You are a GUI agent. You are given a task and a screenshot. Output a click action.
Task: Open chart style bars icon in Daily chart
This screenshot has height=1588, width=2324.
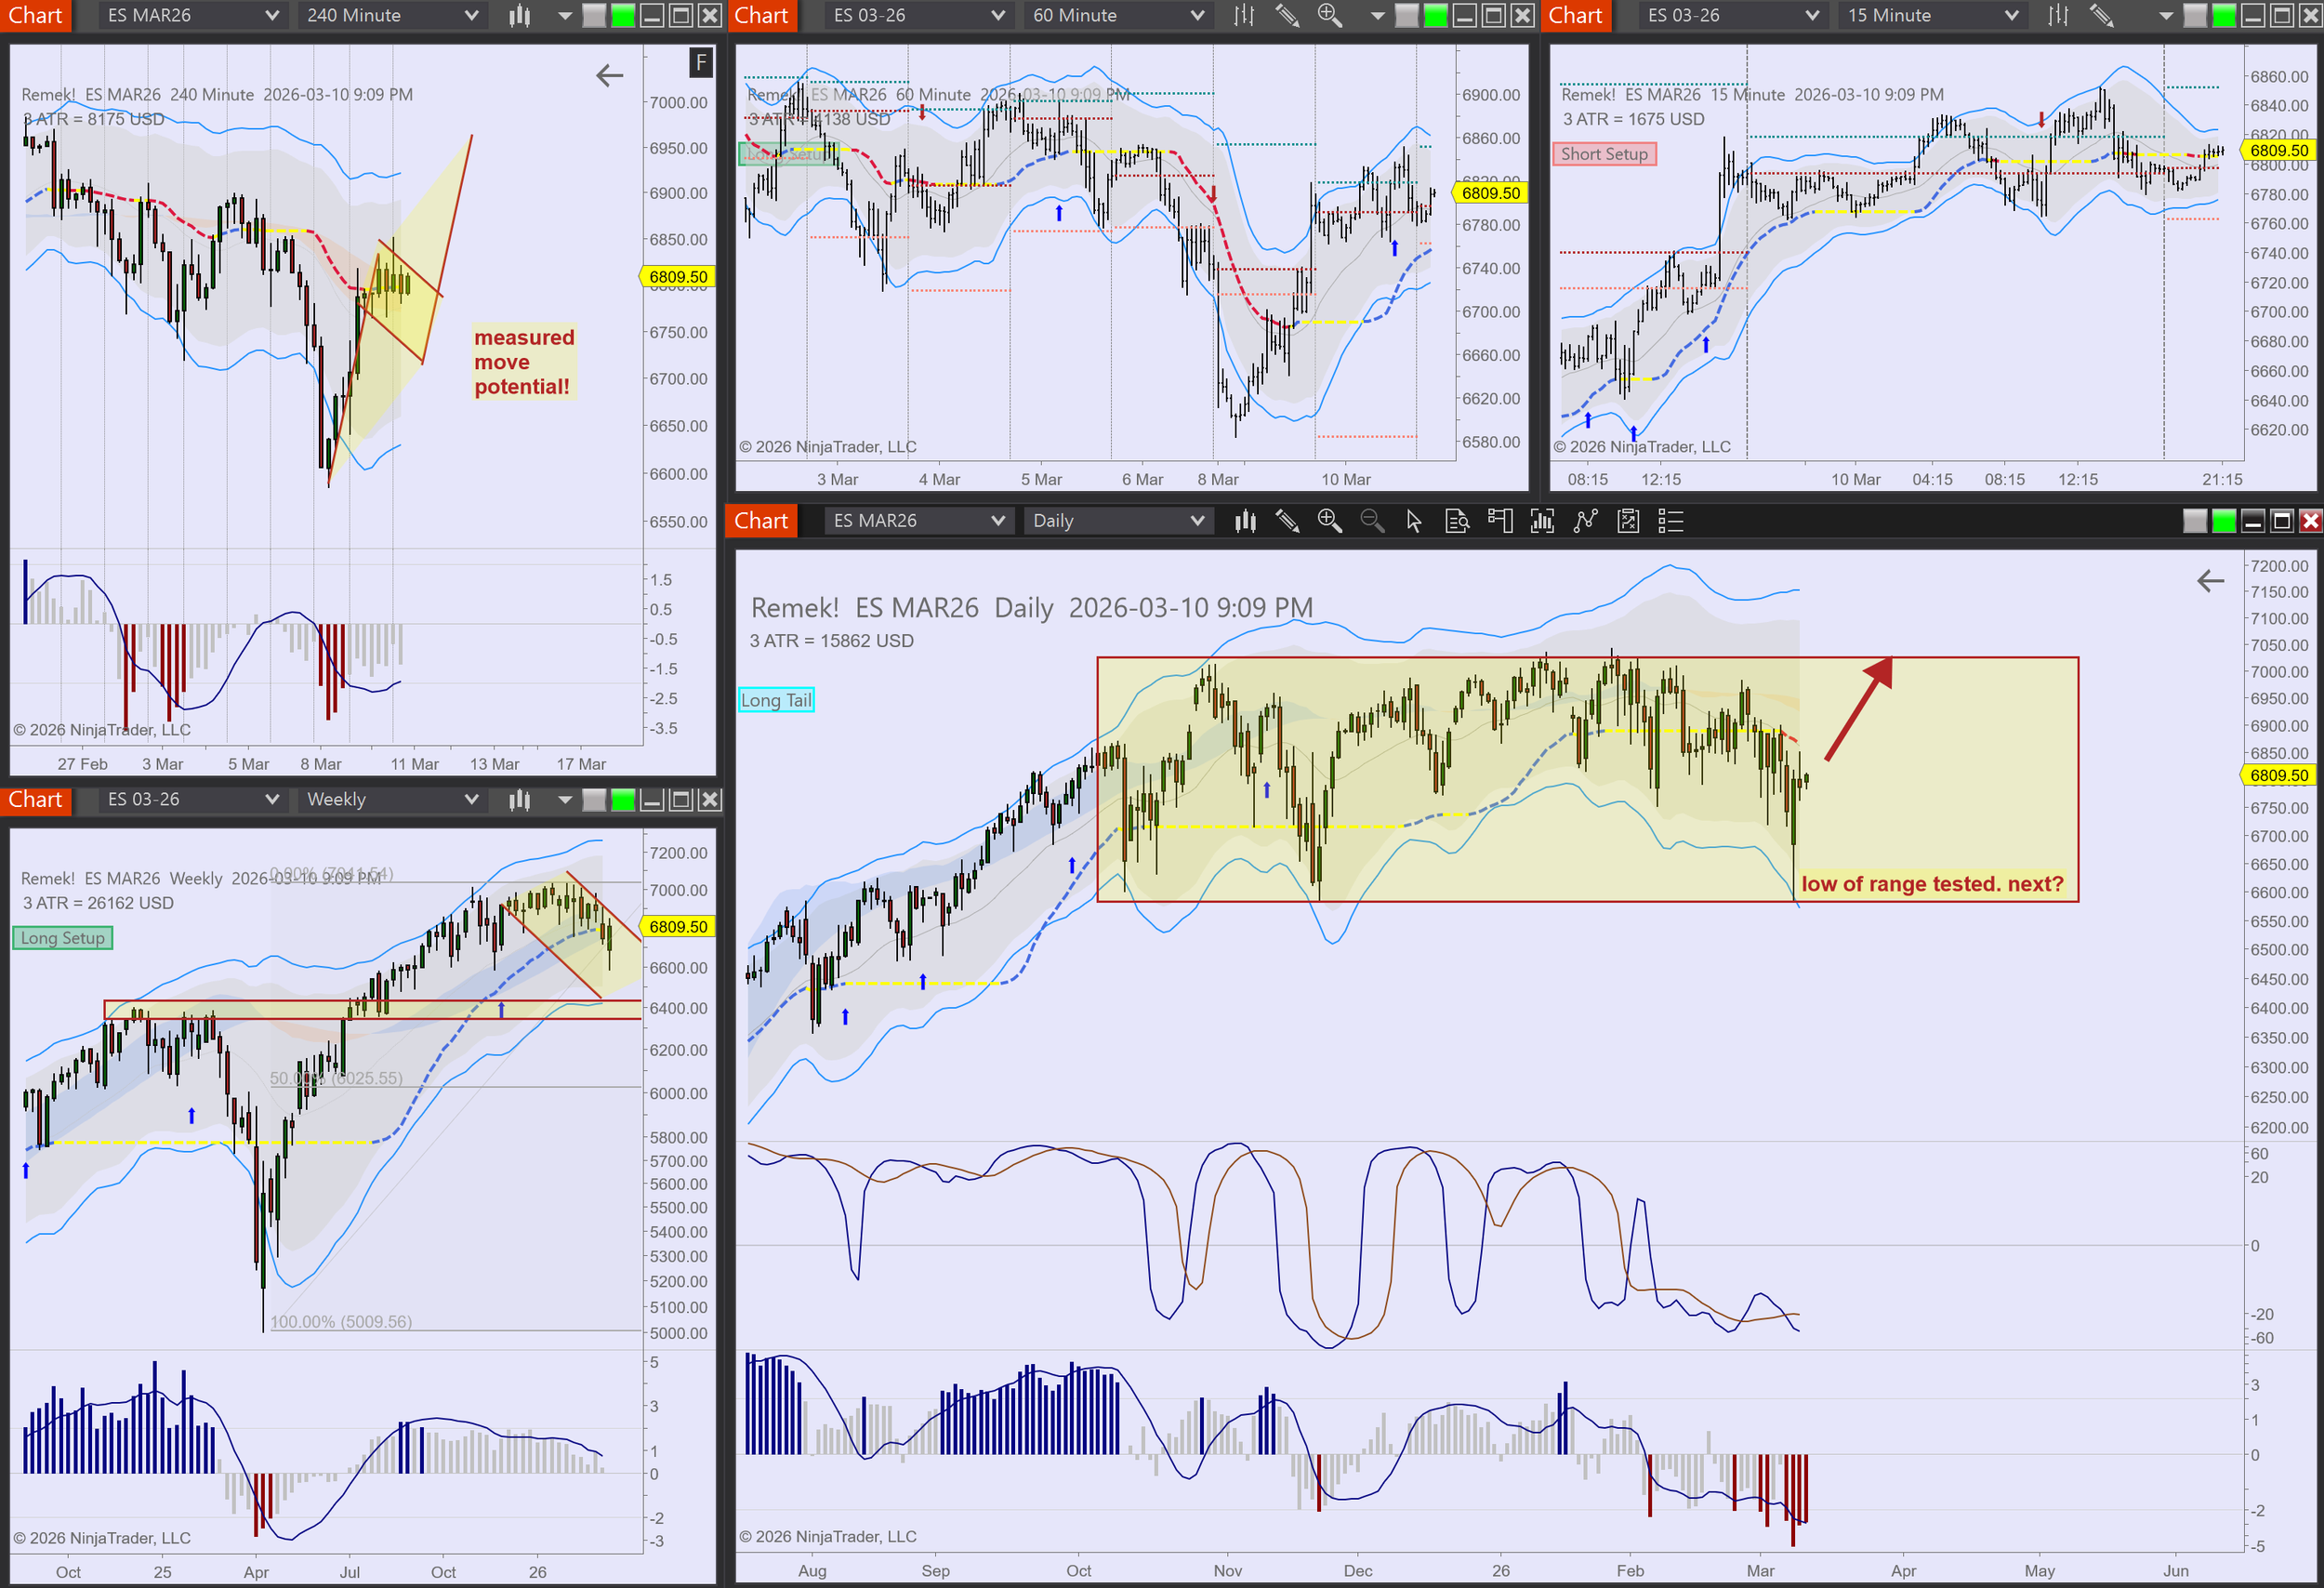[1245, 521]
